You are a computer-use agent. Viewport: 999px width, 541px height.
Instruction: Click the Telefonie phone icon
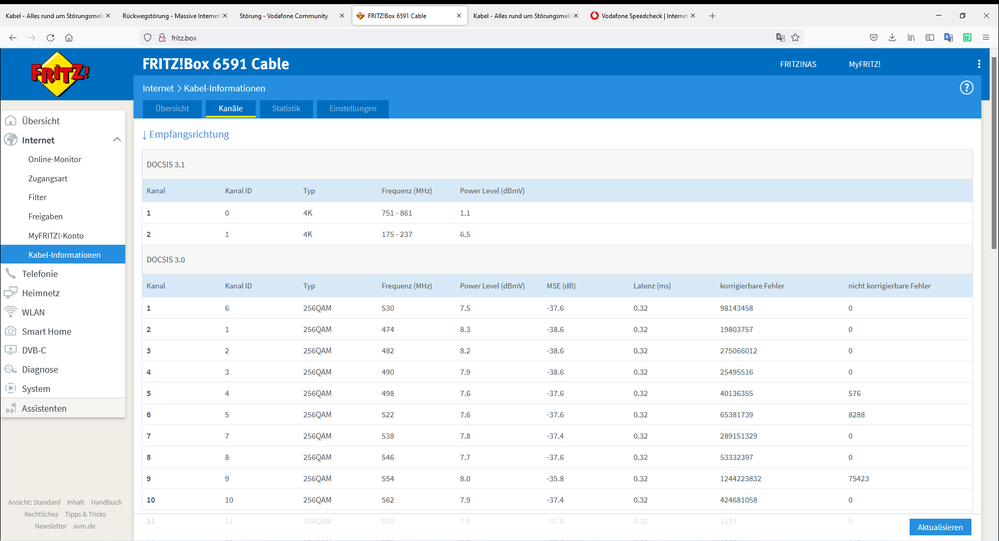(x=11, y=273)
